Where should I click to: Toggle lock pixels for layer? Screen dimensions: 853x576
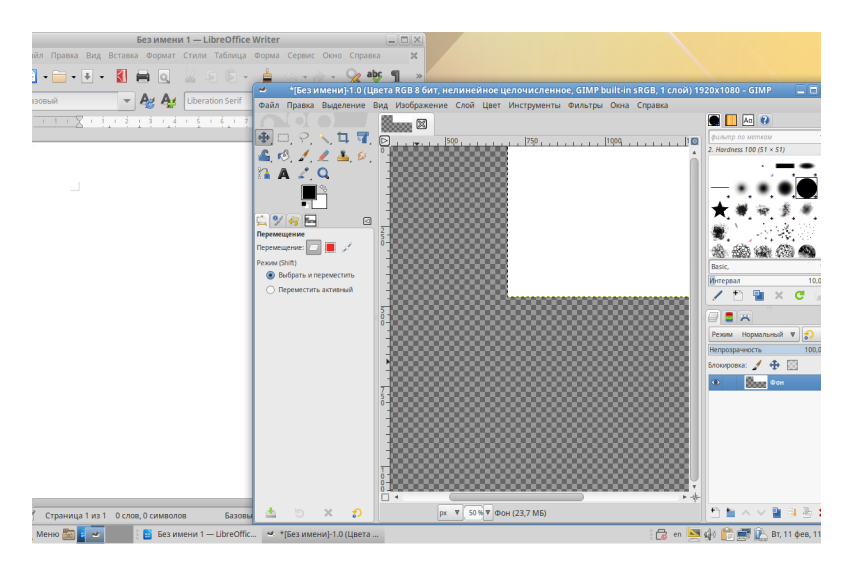pos(757,365)
